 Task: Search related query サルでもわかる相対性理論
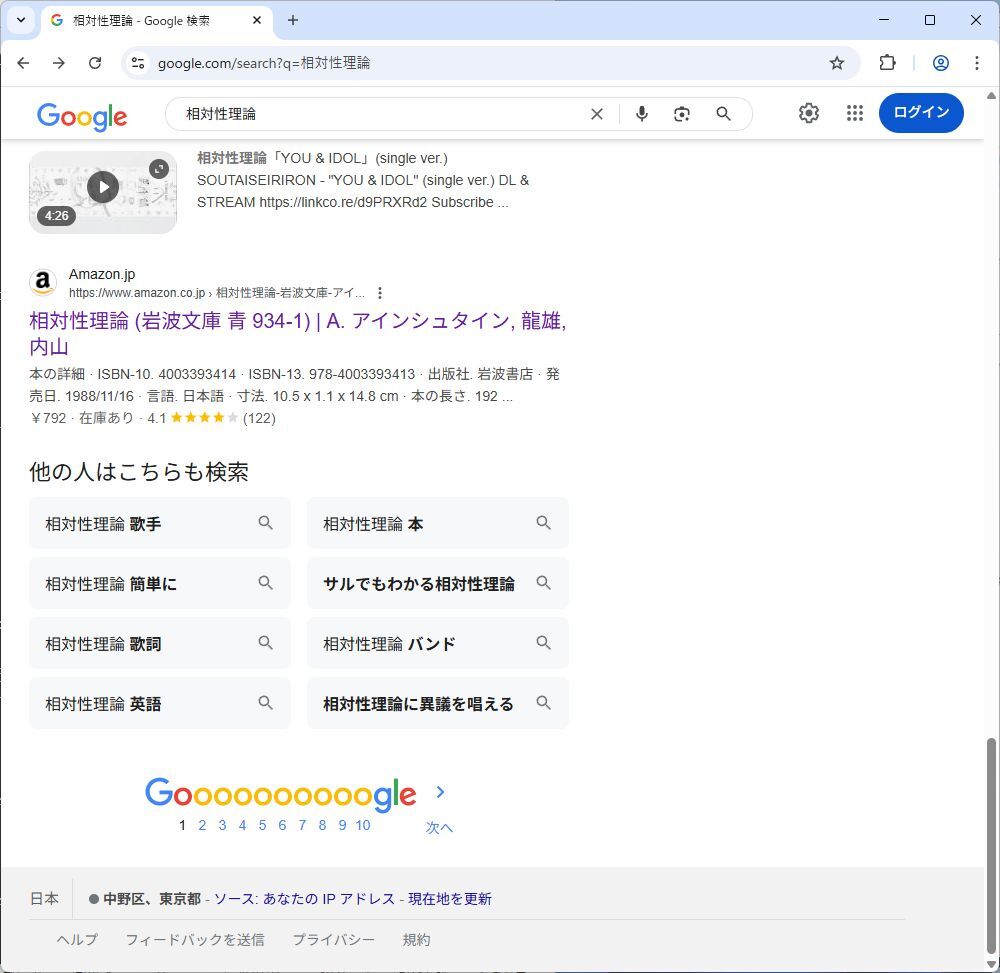(x=438, y=583)
